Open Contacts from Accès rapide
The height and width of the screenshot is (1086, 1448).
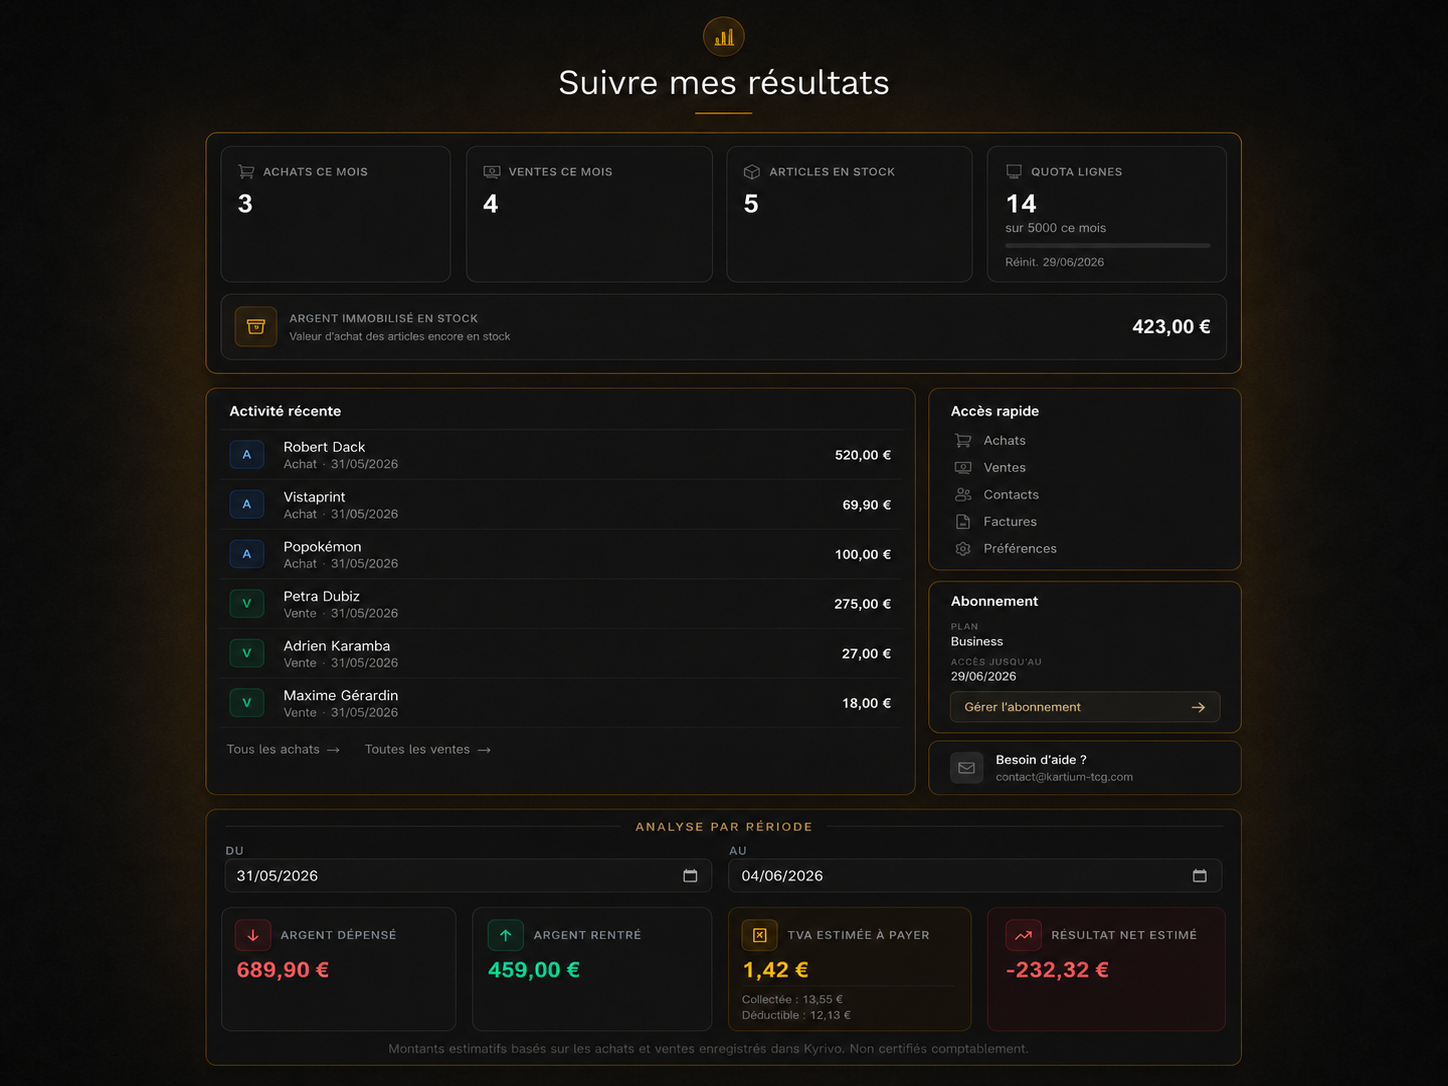(1011, 495)
